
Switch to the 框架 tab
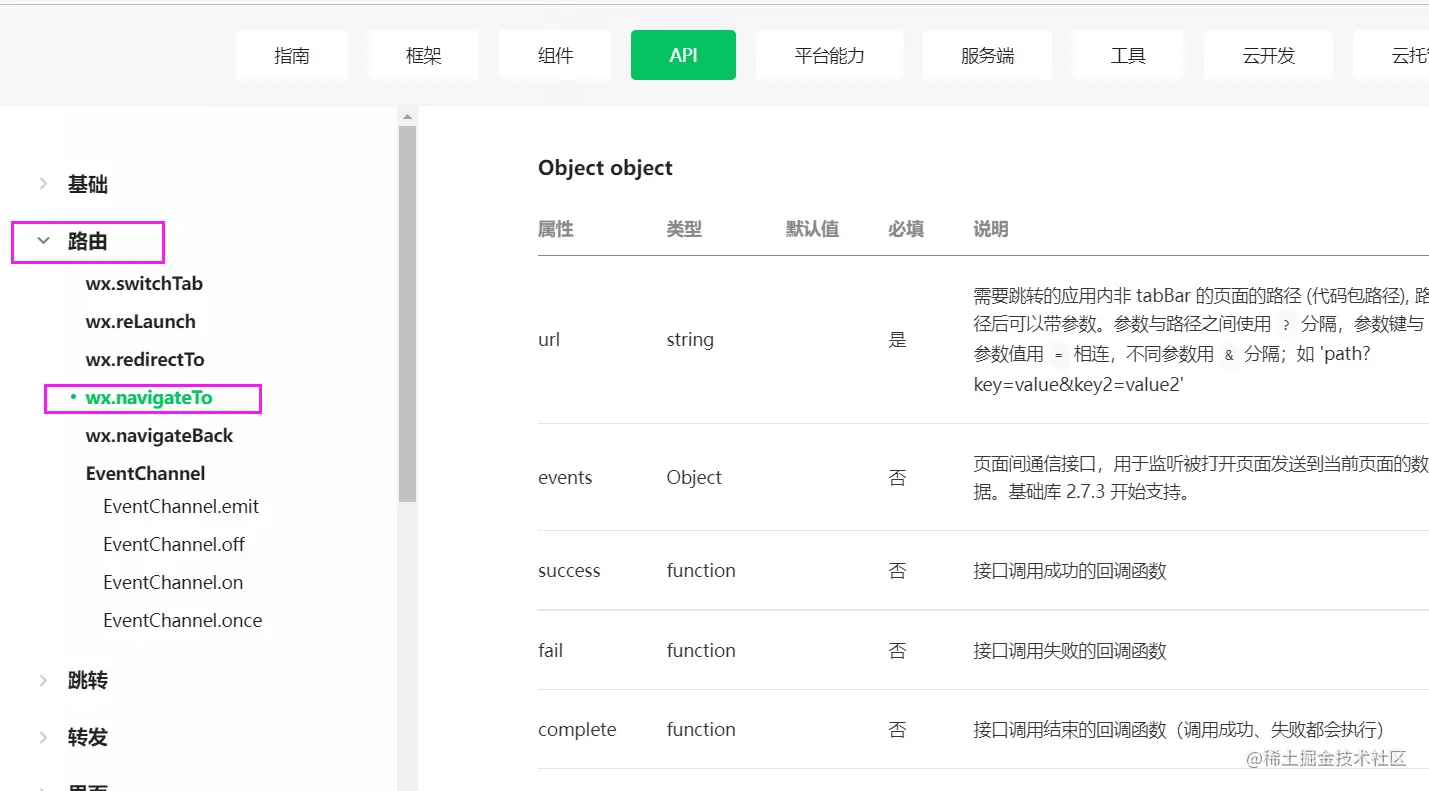[x=423, y=55]
